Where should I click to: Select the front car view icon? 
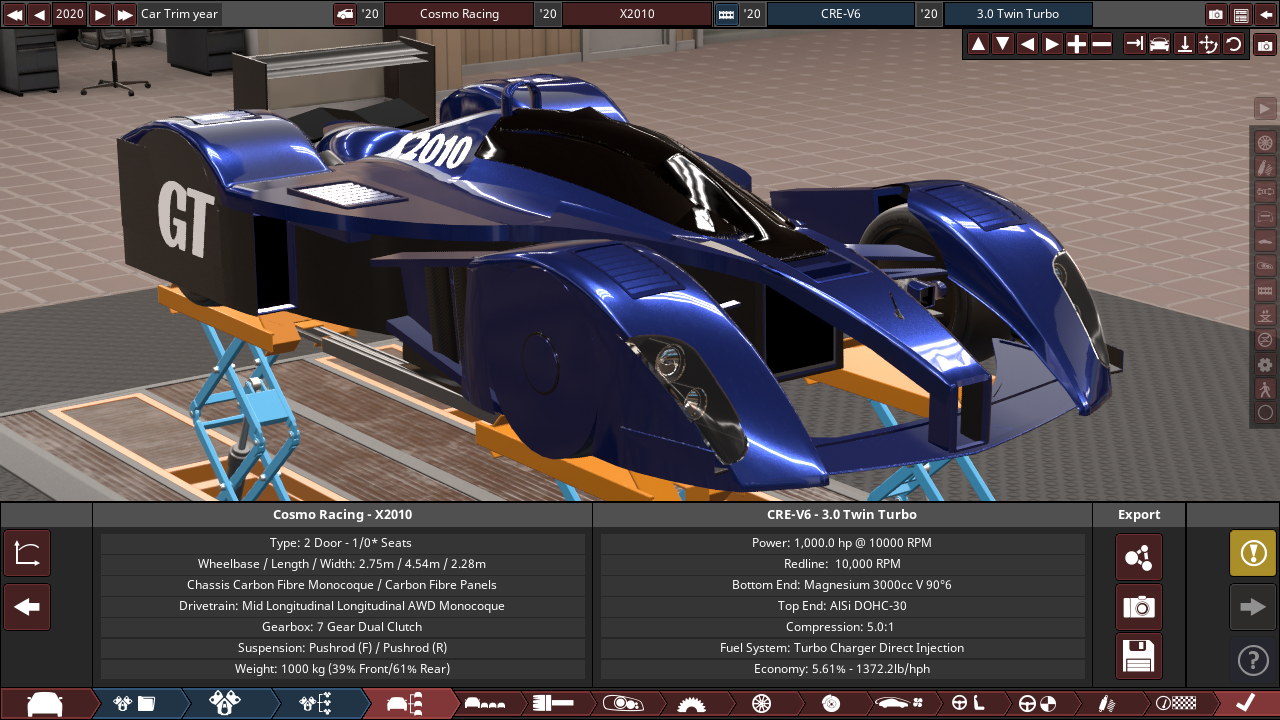pos(1160,44)
